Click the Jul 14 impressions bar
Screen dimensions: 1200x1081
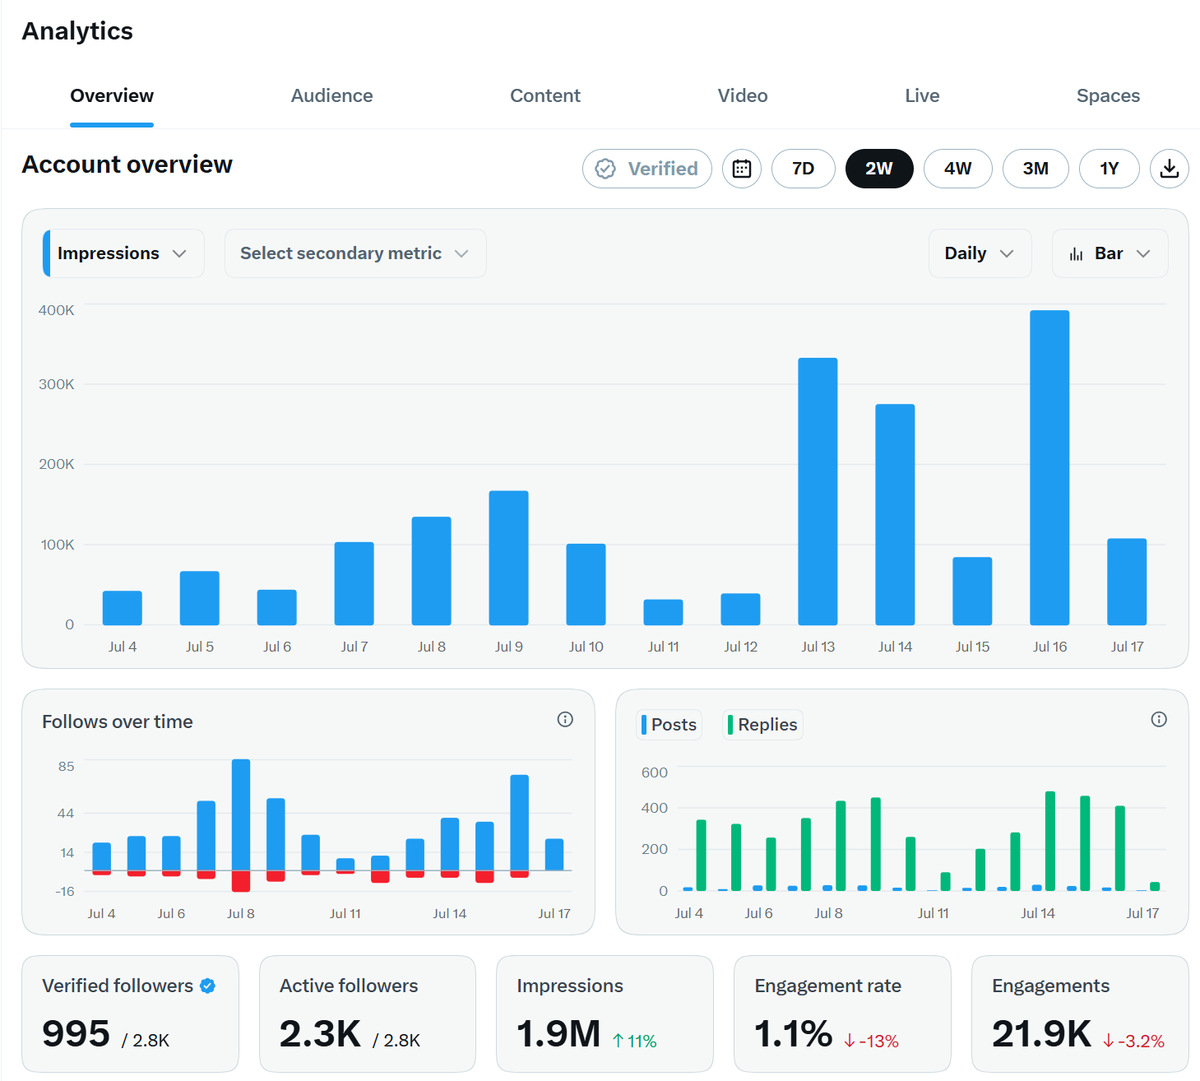pyautogui.click(x=895, y=515)
